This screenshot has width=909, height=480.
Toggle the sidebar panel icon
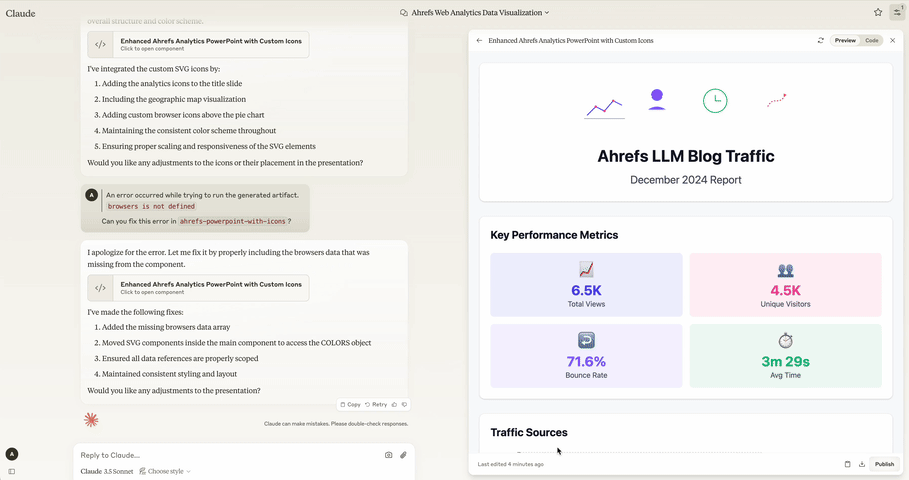(12, 471)
